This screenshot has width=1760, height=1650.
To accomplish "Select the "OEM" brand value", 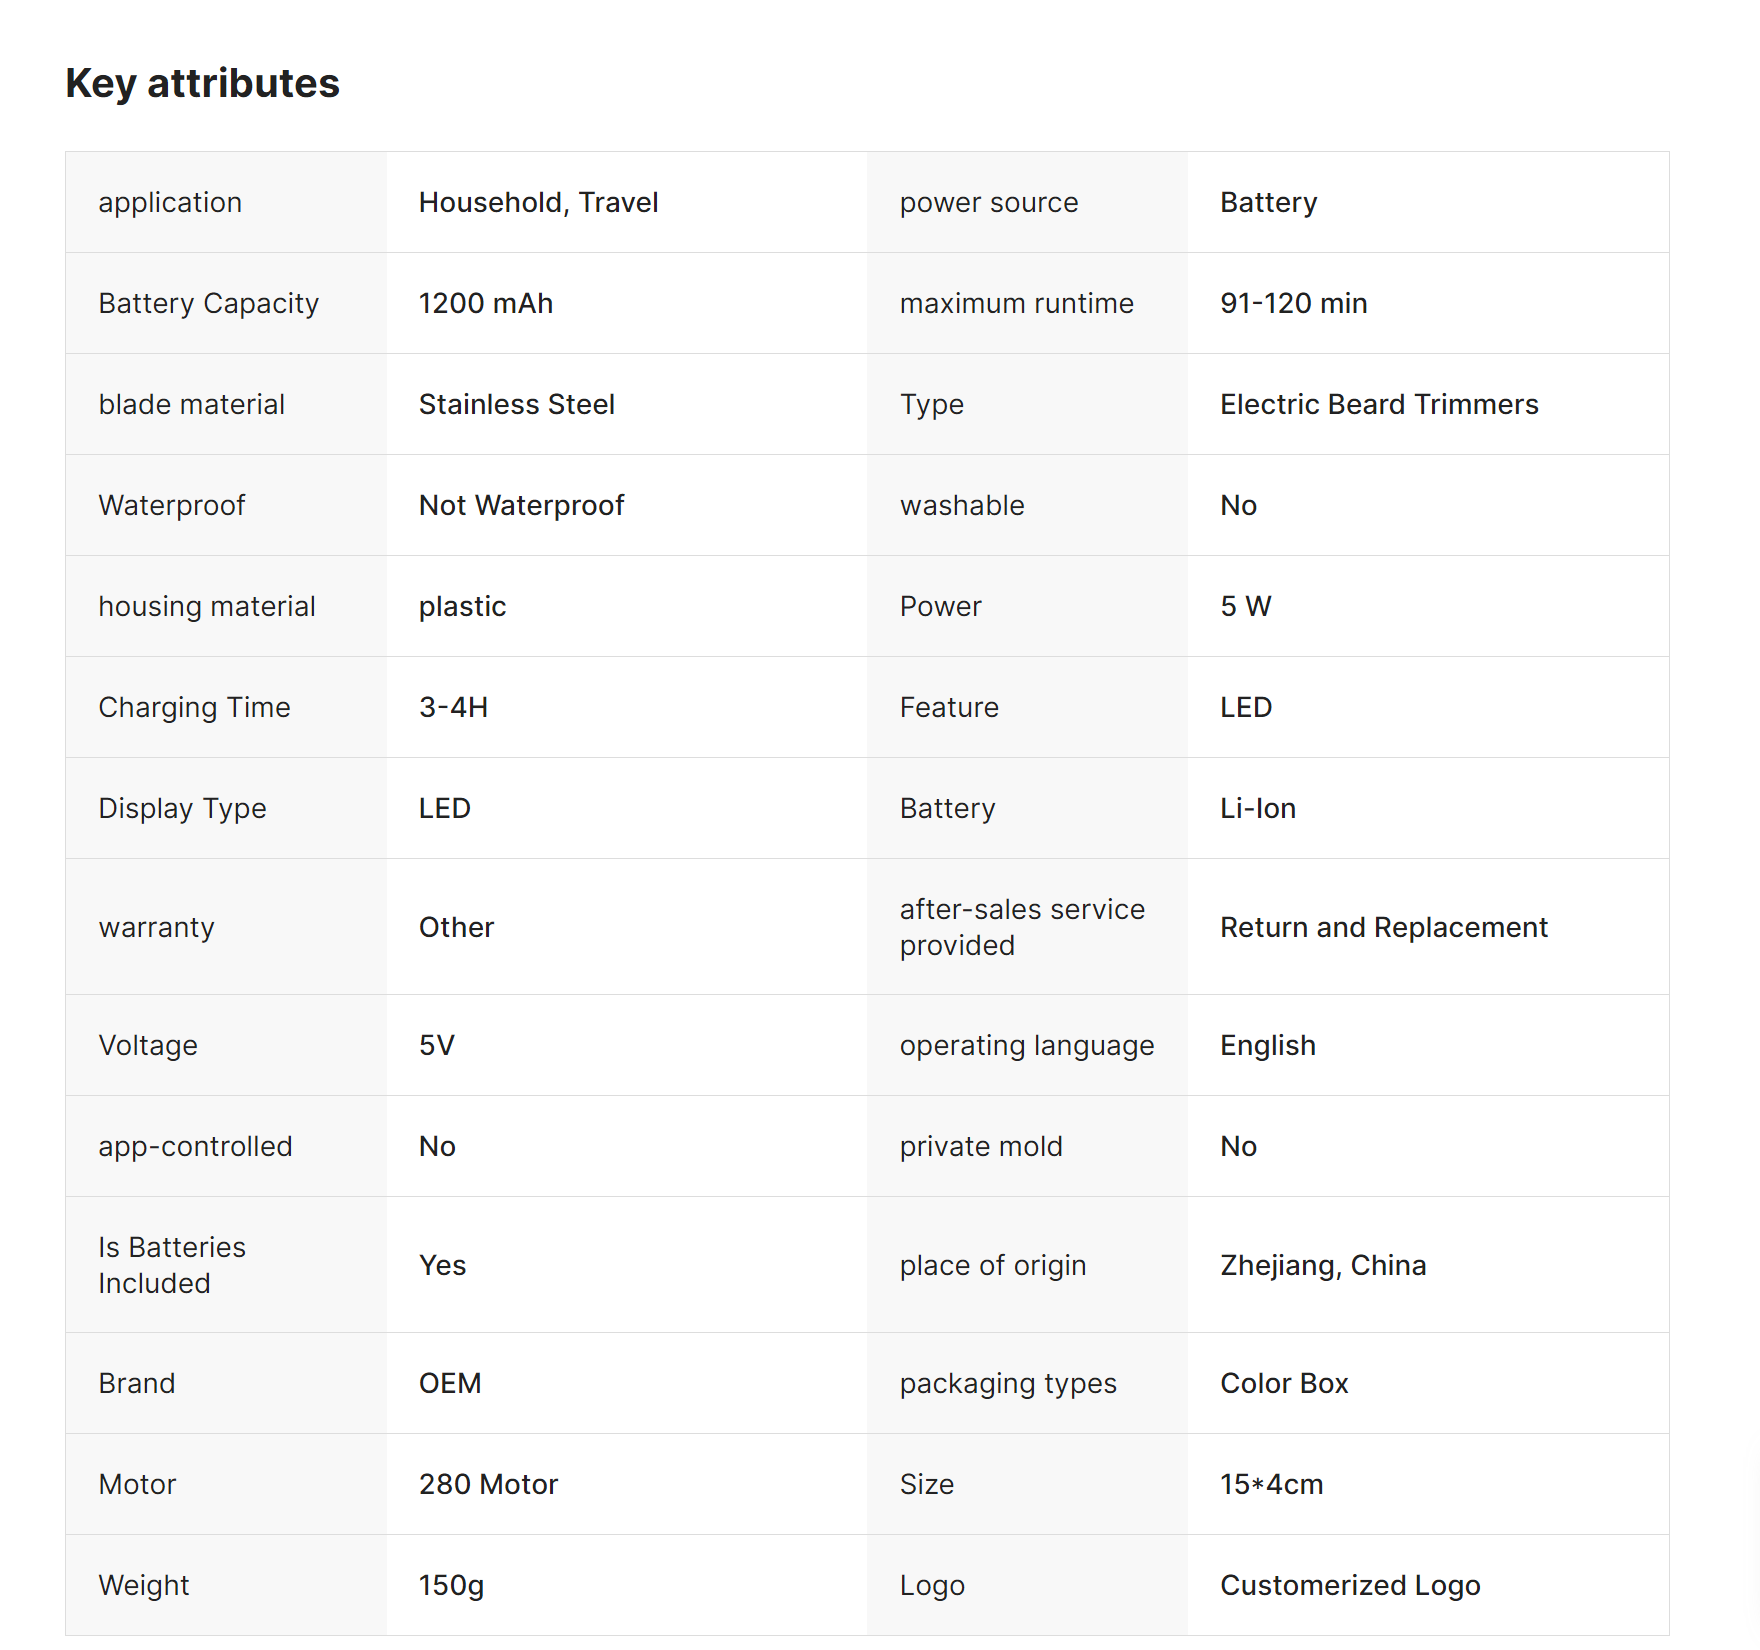I will coord(449,1383).
